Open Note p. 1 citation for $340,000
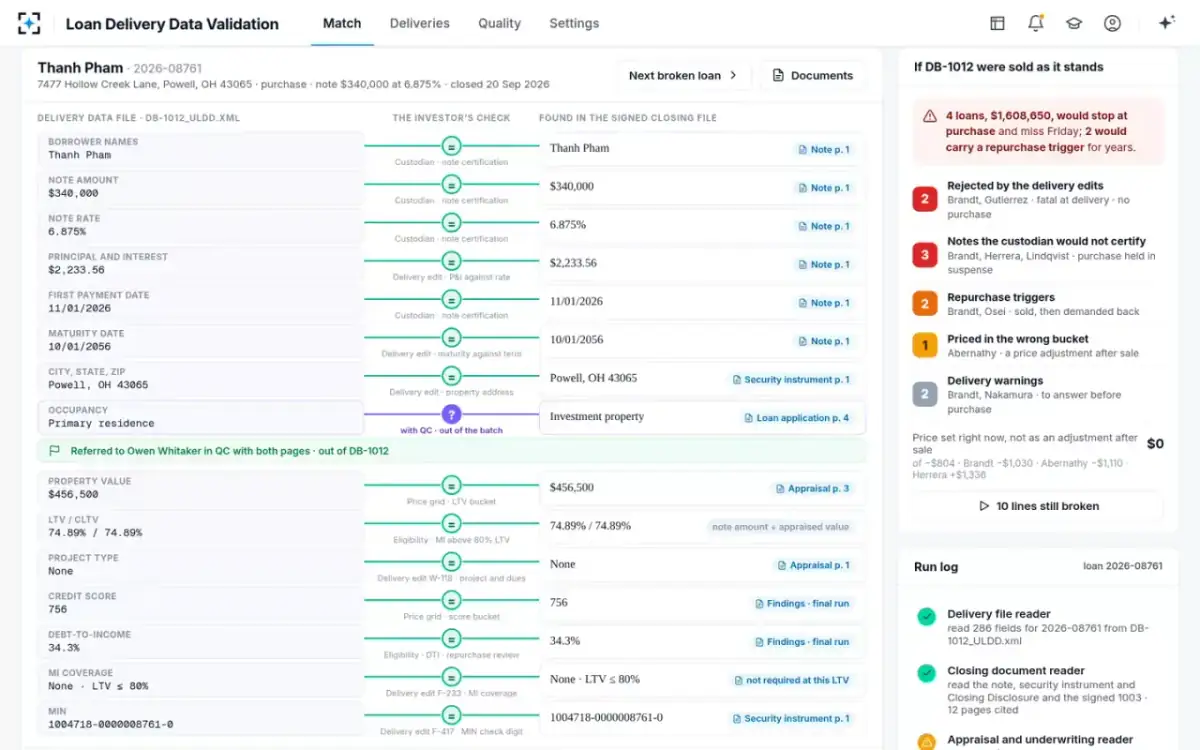 click(824, 187)
